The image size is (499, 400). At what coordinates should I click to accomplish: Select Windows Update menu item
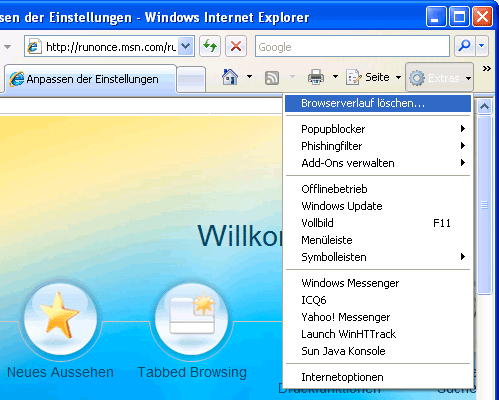click(378, 206)
